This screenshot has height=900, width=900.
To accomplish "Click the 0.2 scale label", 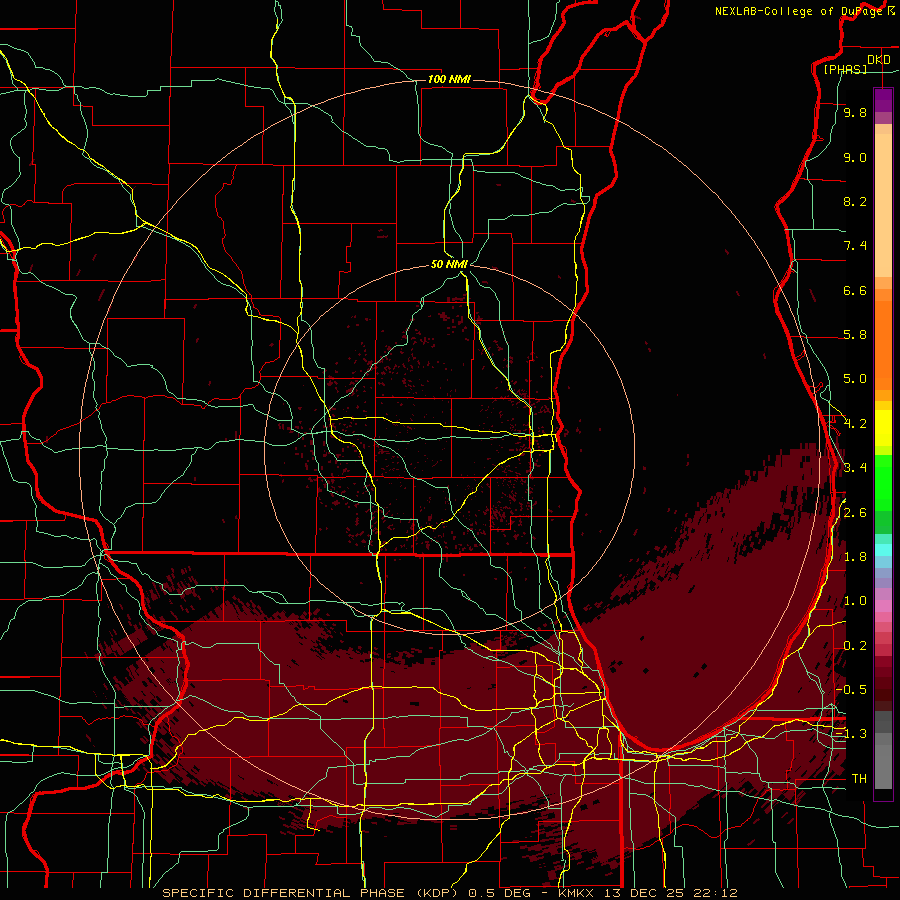I will [855, 646].
